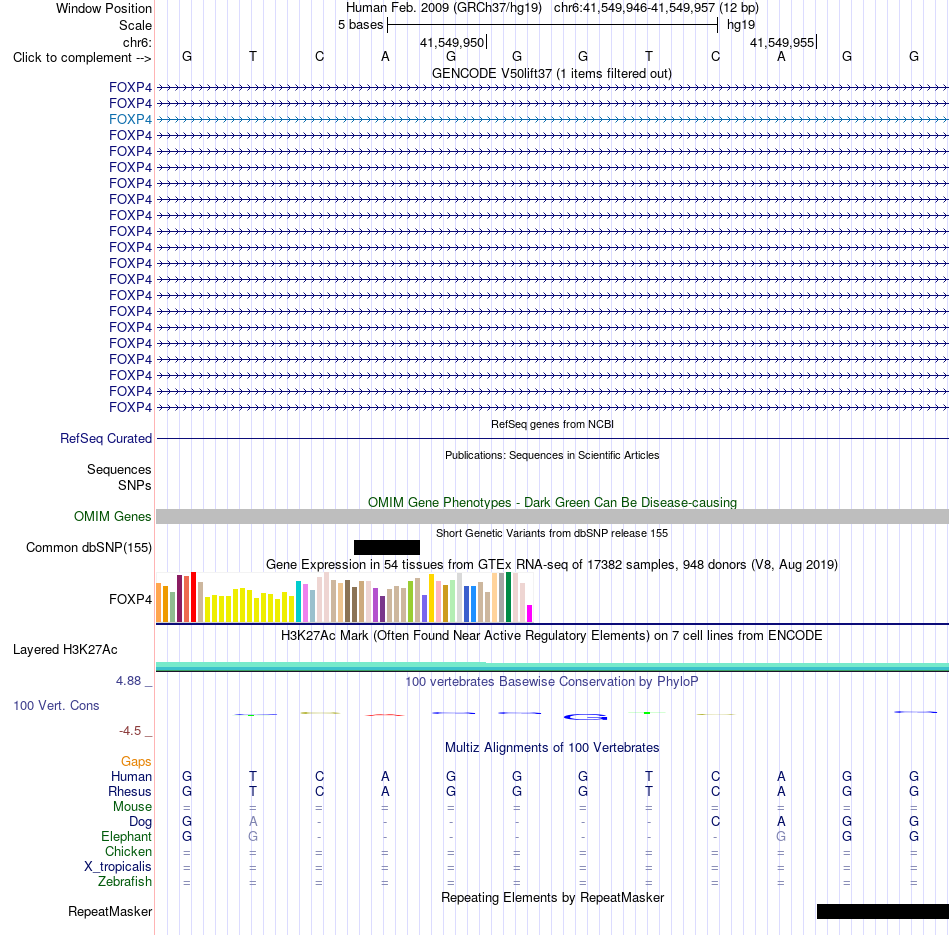Select the Human alignment row label
The width and height of the screenshot is (950, 935).
coord(131,777)
